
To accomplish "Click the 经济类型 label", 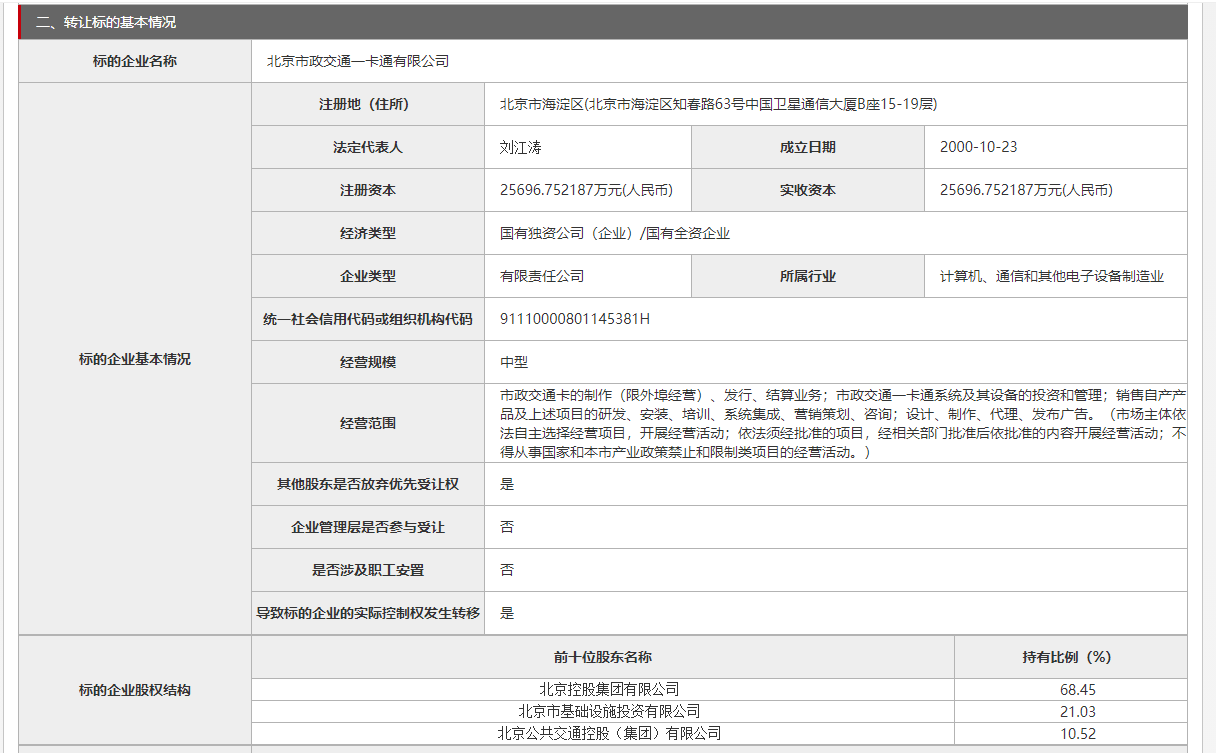I will tap(368, 233).
